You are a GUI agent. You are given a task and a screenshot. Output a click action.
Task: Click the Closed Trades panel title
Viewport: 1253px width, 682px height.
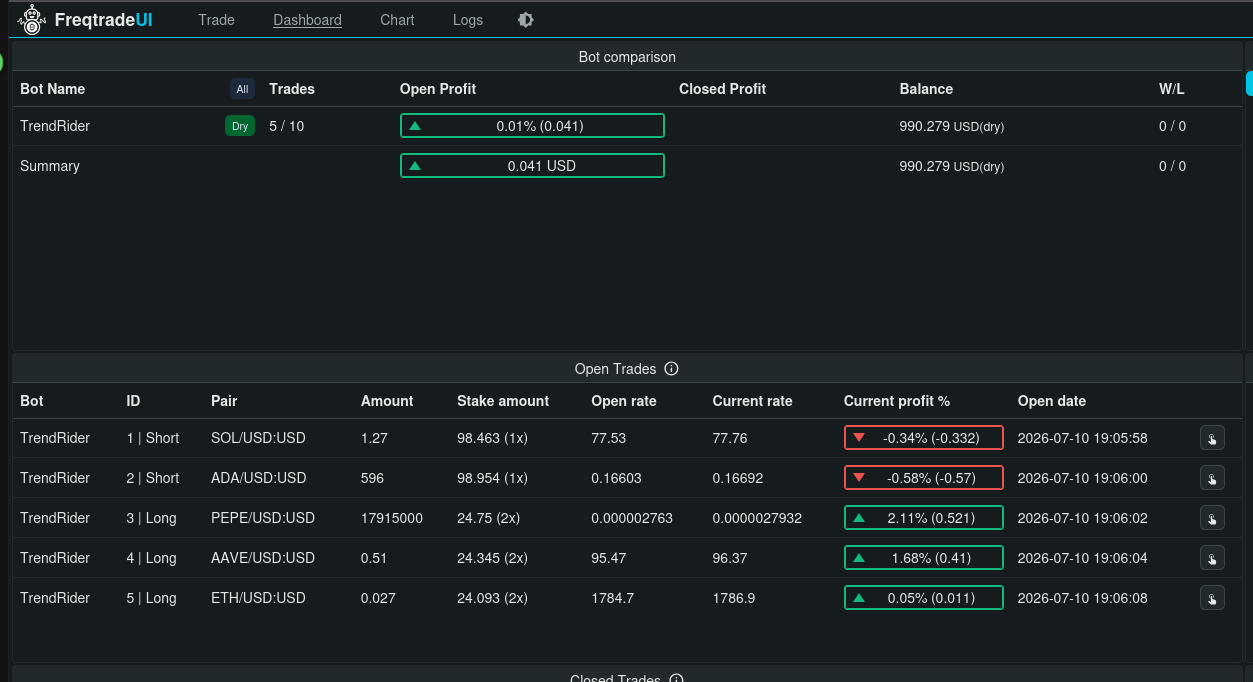[615, 679]
